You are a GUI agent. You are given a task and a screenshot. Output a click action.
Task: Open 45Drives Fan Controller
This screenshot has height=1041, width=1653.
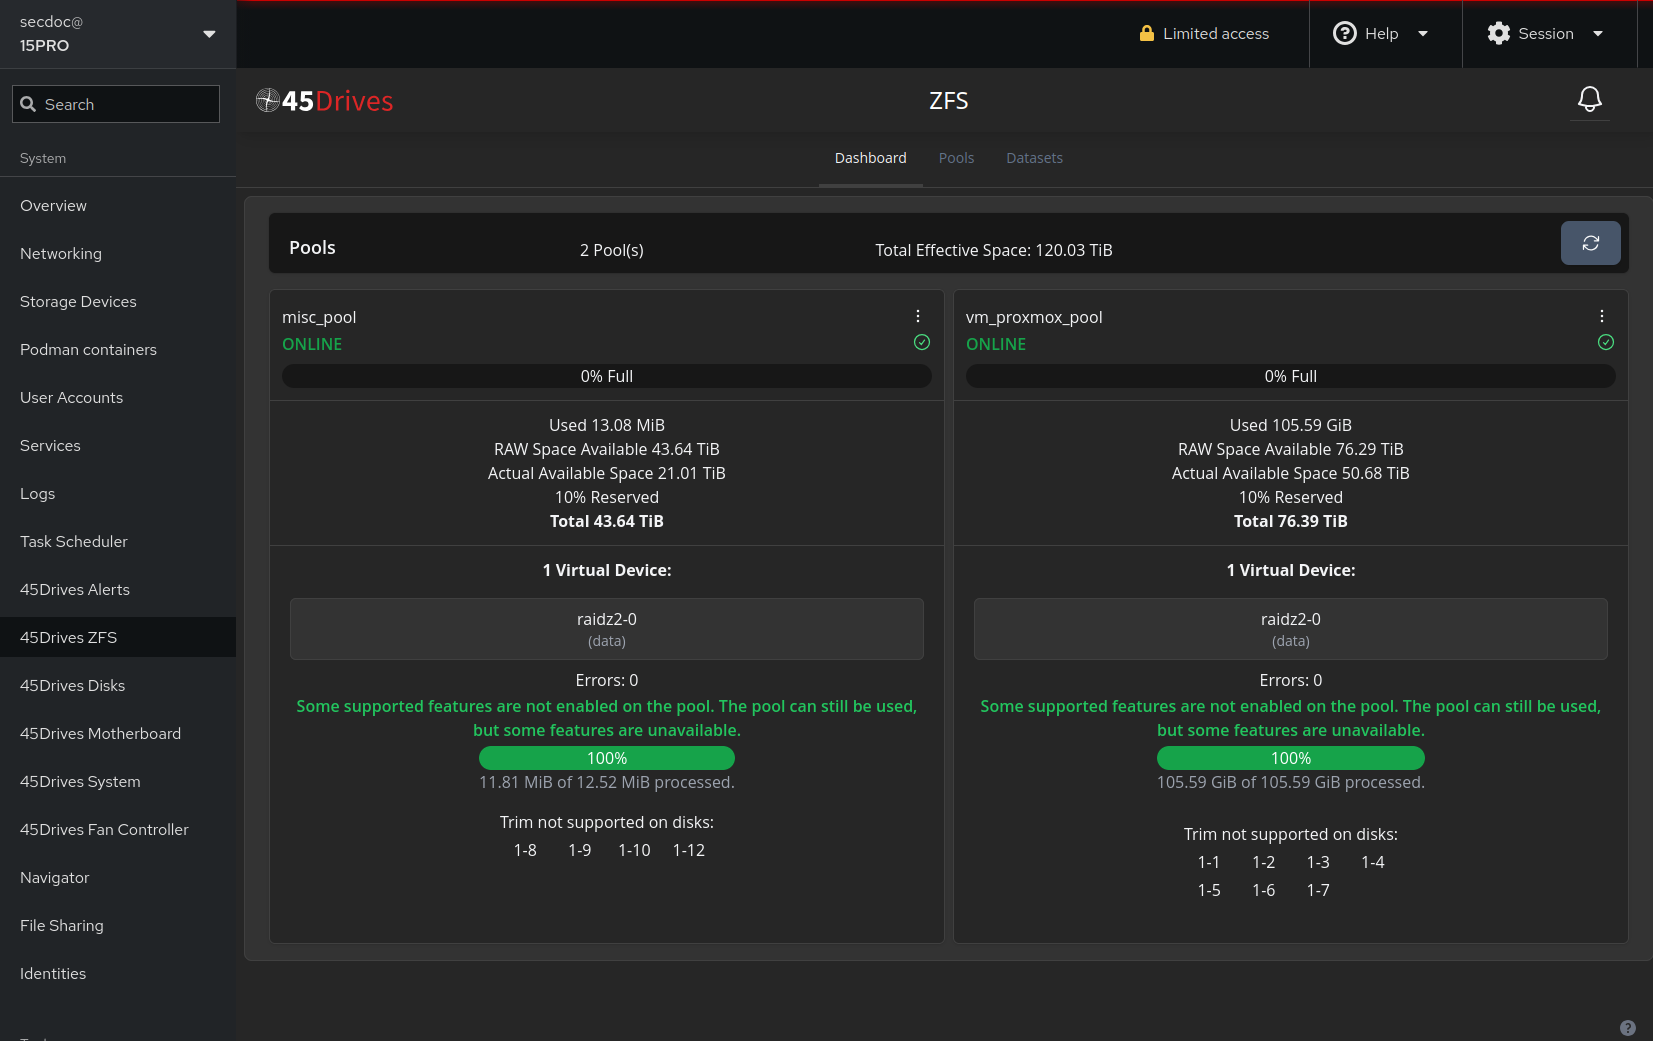[118, 829]
